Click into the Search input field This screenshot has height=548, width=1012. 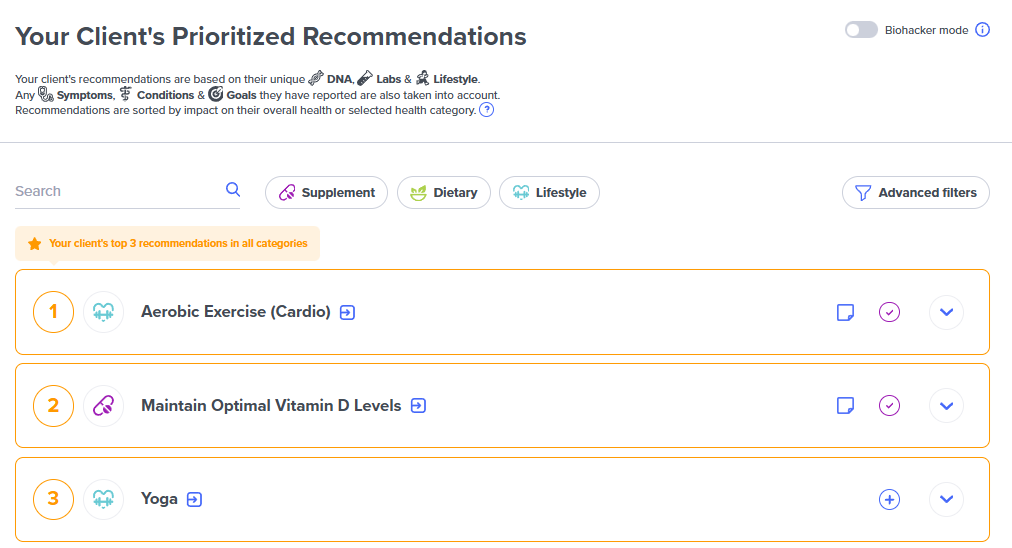[x=115, y=191]
